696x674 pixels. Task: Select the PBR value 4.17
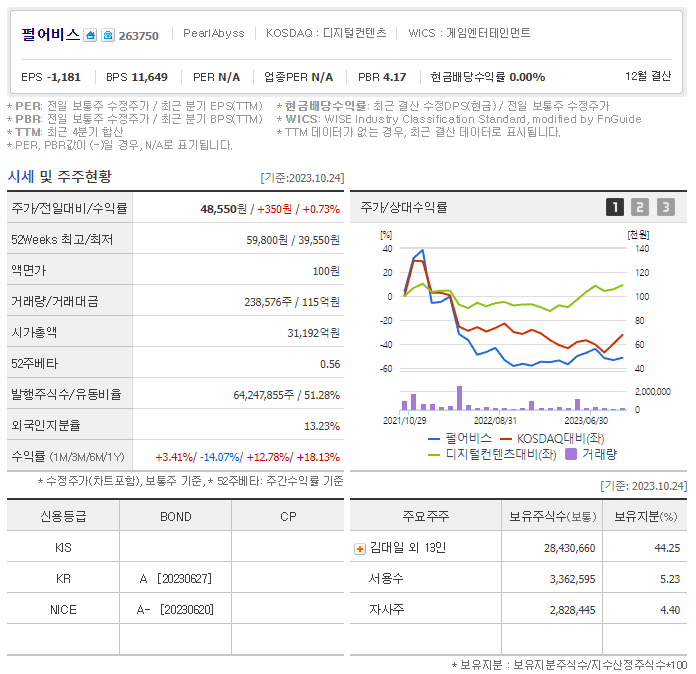pyautogui.click(x=394, y=77)
